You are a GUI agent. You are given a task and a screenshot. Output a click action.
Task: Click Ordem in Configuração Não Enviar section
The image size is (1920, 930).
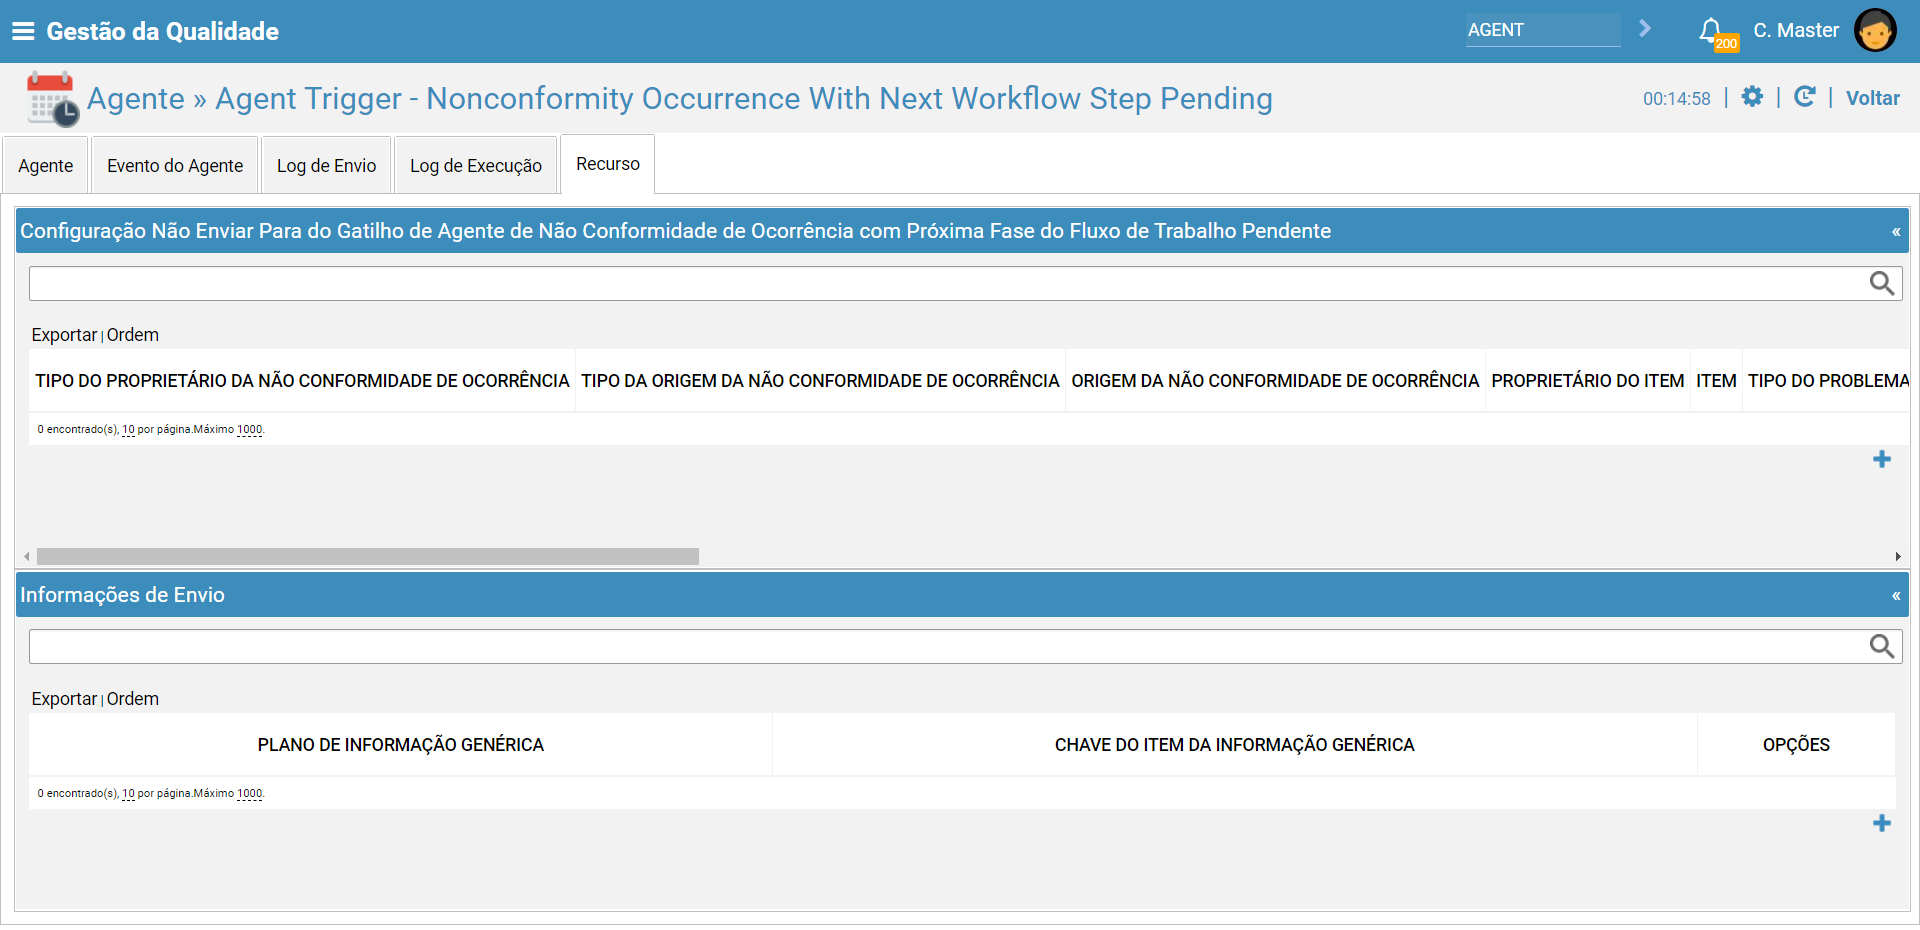[x=133, y=335]
